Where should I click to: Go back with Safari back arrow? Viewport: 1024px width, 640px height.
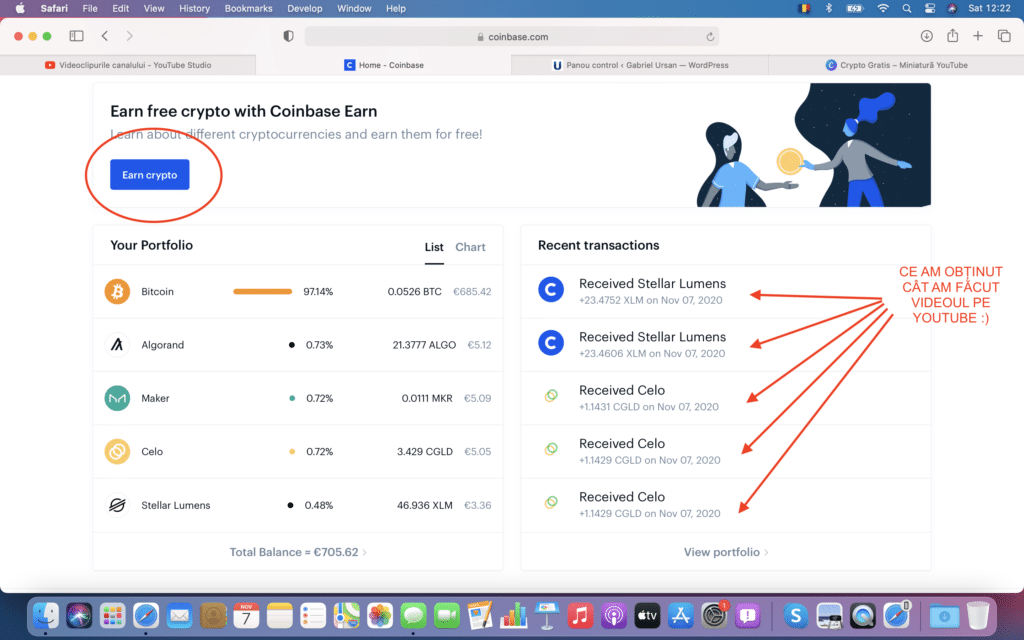[105, 36]
